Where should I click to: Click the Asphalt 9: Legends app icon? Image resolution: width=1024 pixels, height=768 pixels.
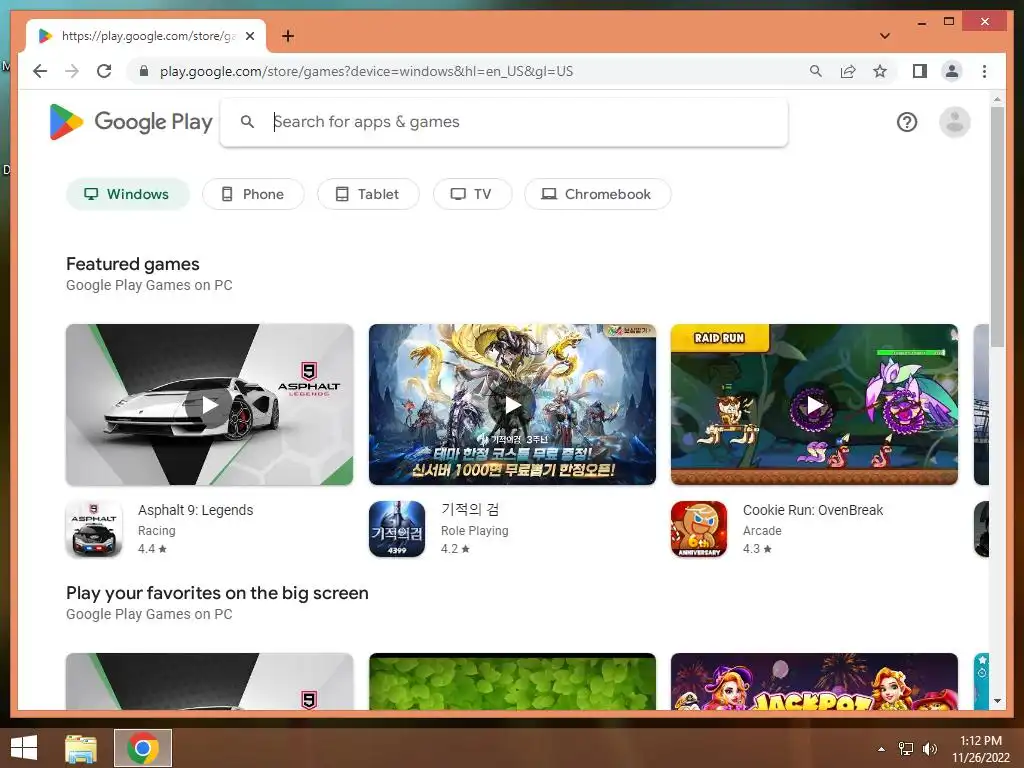[x=94, y=529]
